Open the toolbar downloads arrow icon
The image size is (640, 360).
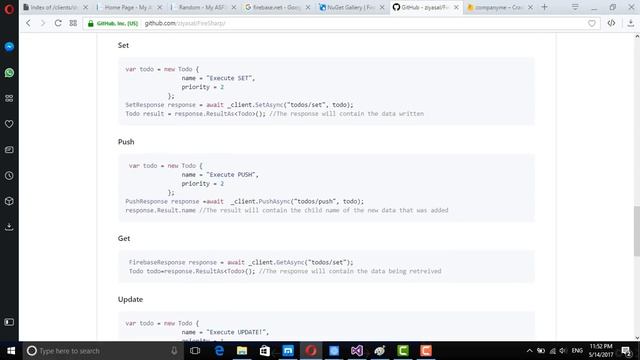[x=631, y=23]
